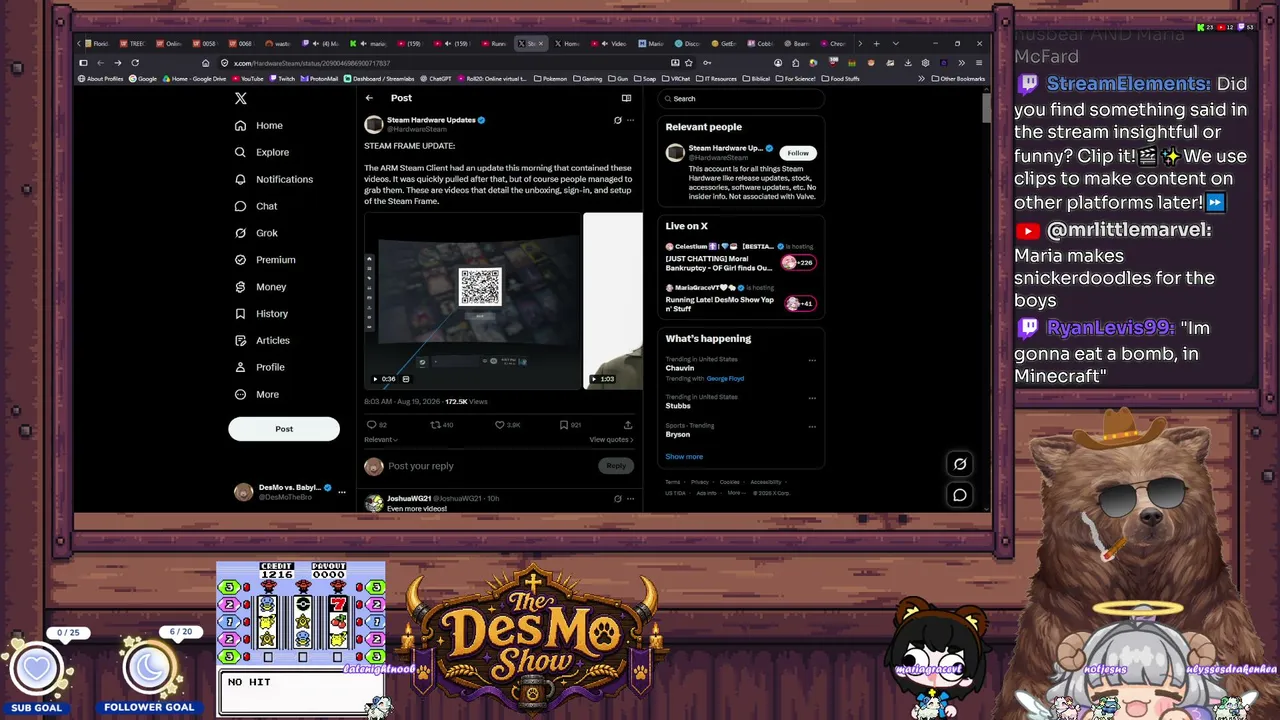
Task: Click Grok icon on JoshuaWG21 reply
Action: pyautogui.click(x=617, y=498)
